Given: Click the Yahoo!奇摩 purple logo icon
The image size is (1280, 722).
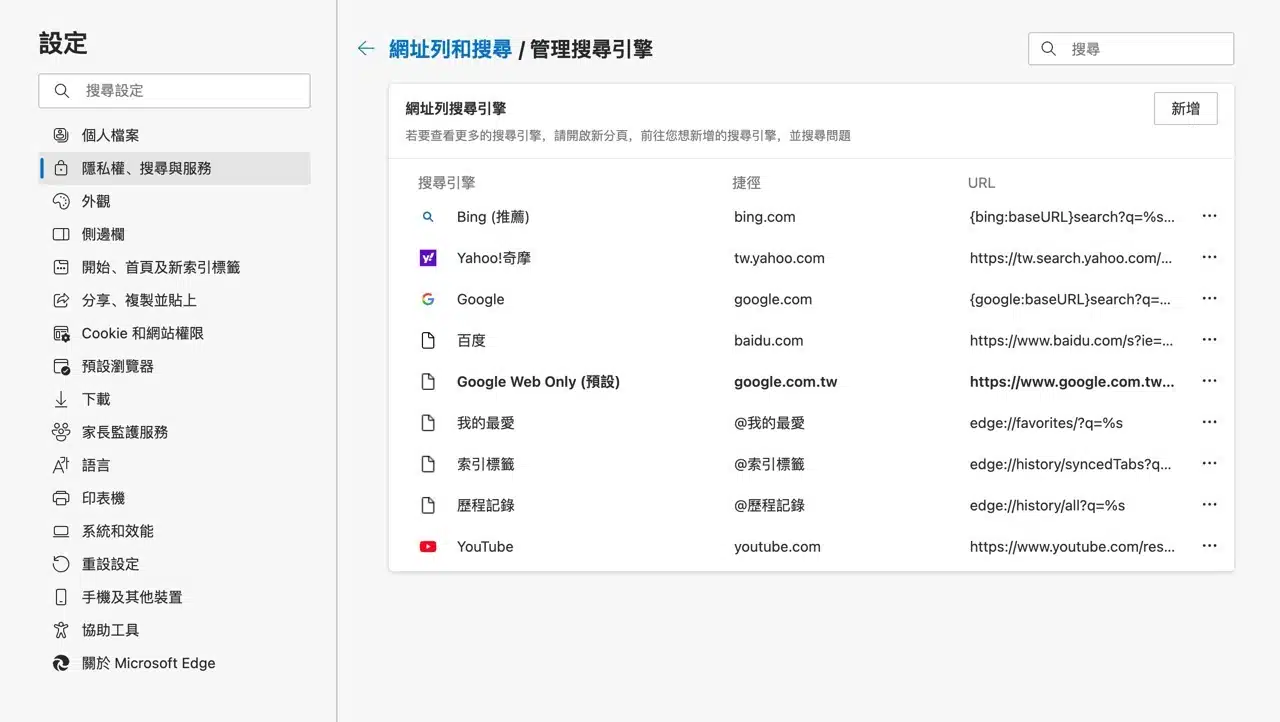Looking at the screenshot, I should point(428,258).
